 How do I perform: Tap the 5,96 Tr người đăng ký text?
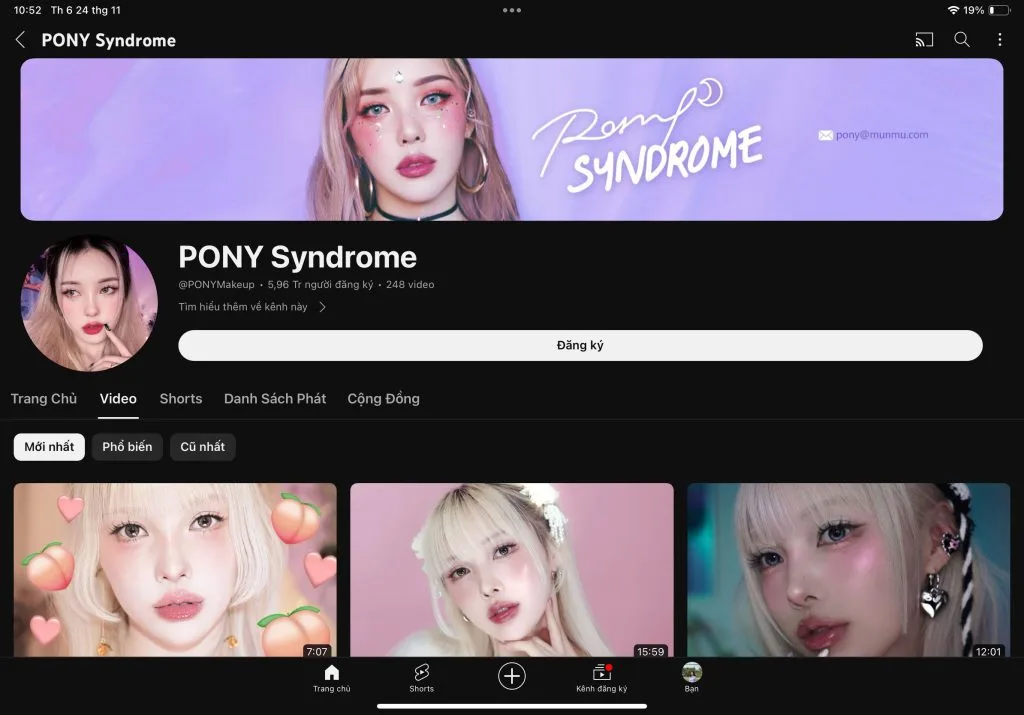coord(320,285)
